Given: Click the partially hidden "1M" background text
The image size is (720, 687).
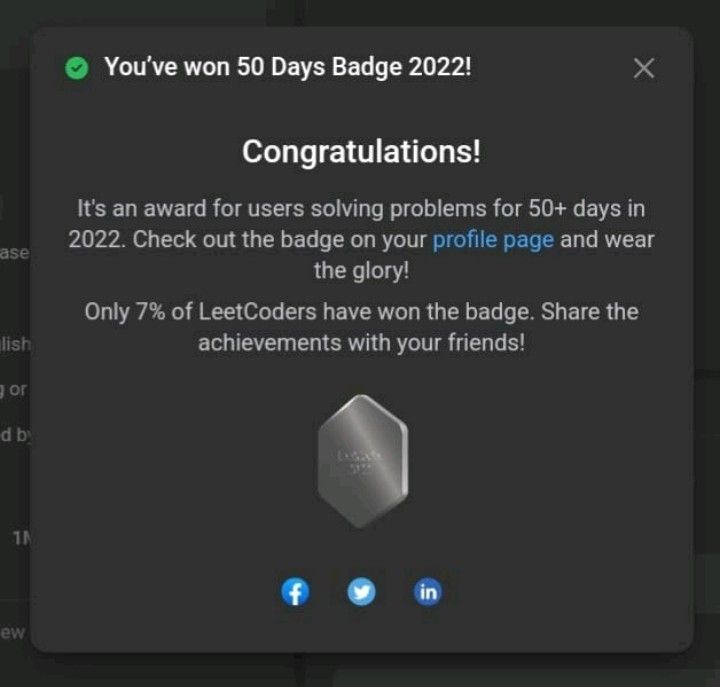Looking at the screenshot, I should coord(21,538).
